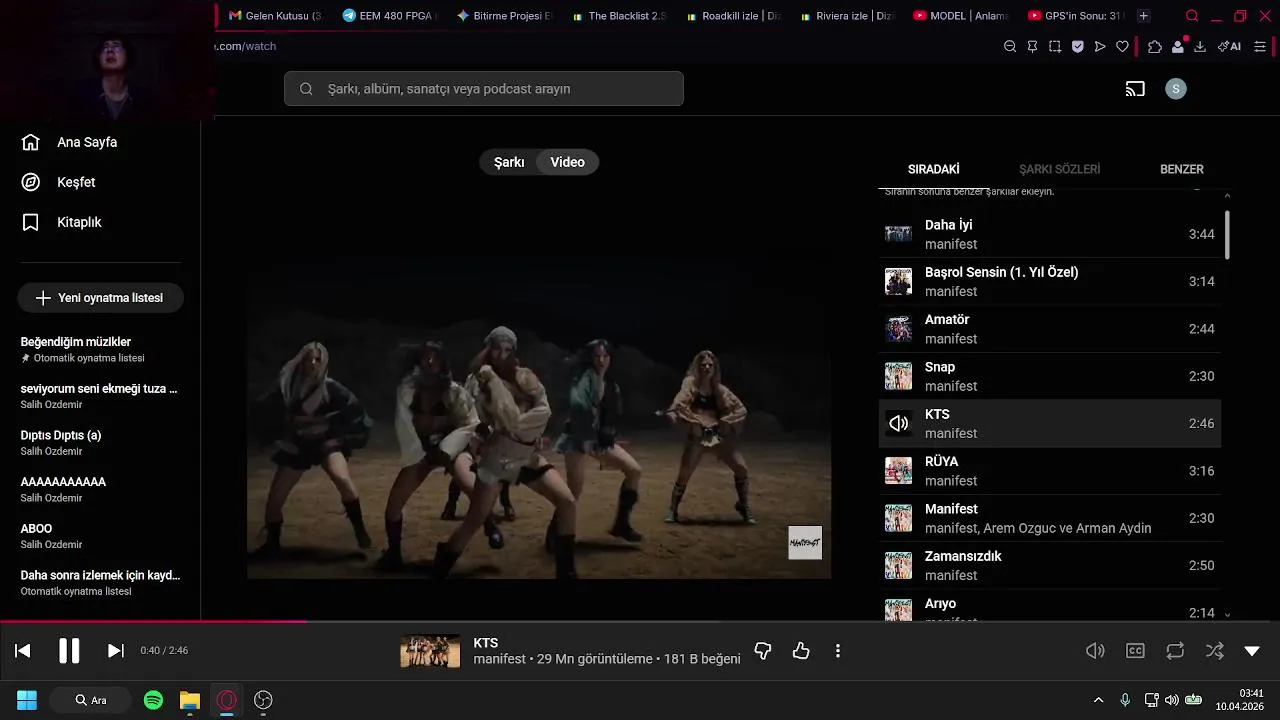Click the Opera flow send arrow icon
1280x720 pixels.
pyautogui.click(x=1100, y=46)
